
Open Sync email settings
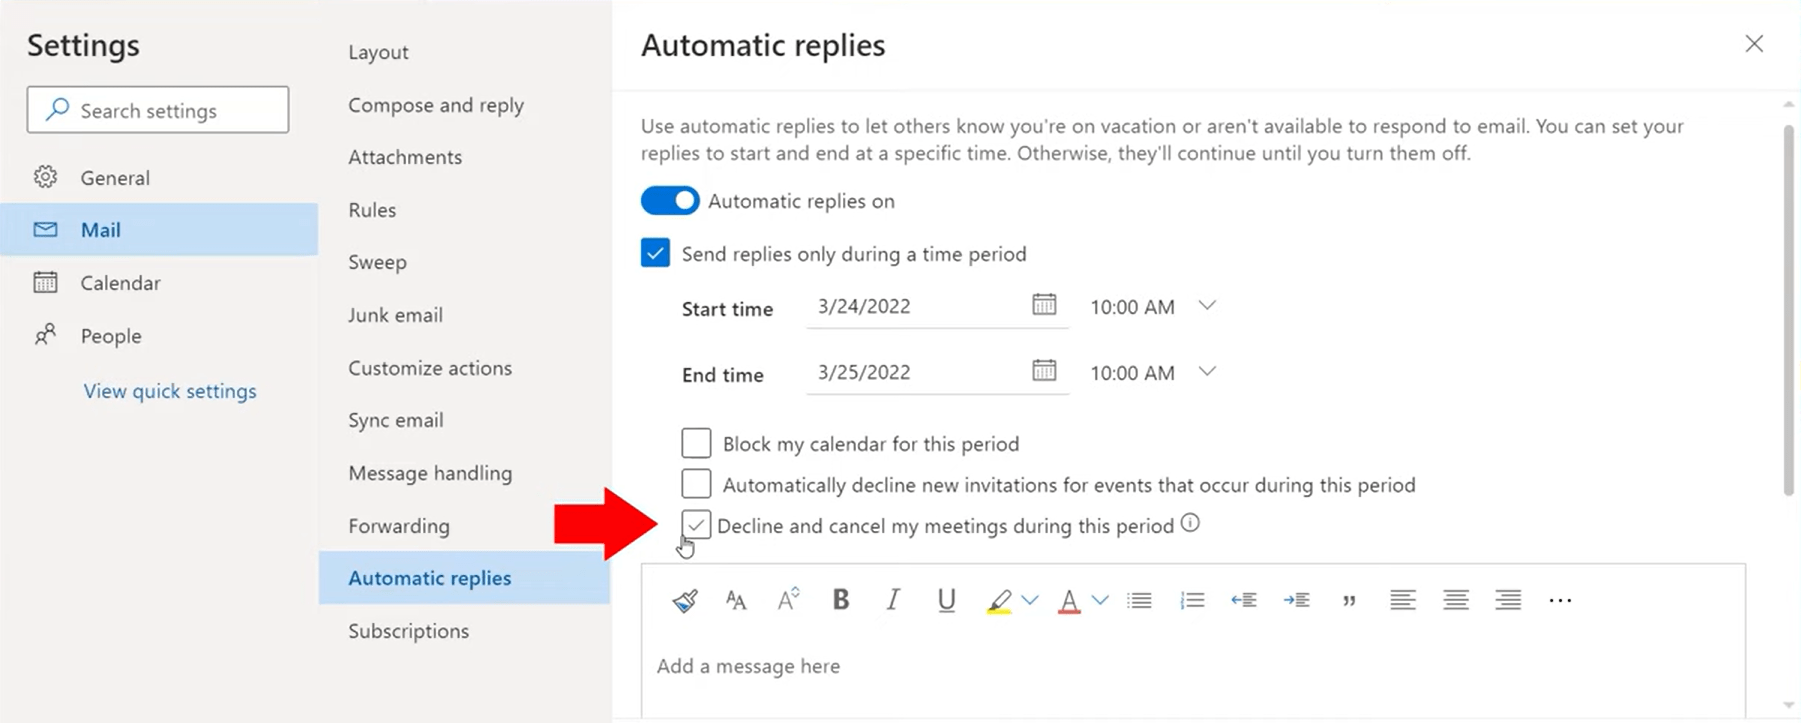tap(396, 420)
